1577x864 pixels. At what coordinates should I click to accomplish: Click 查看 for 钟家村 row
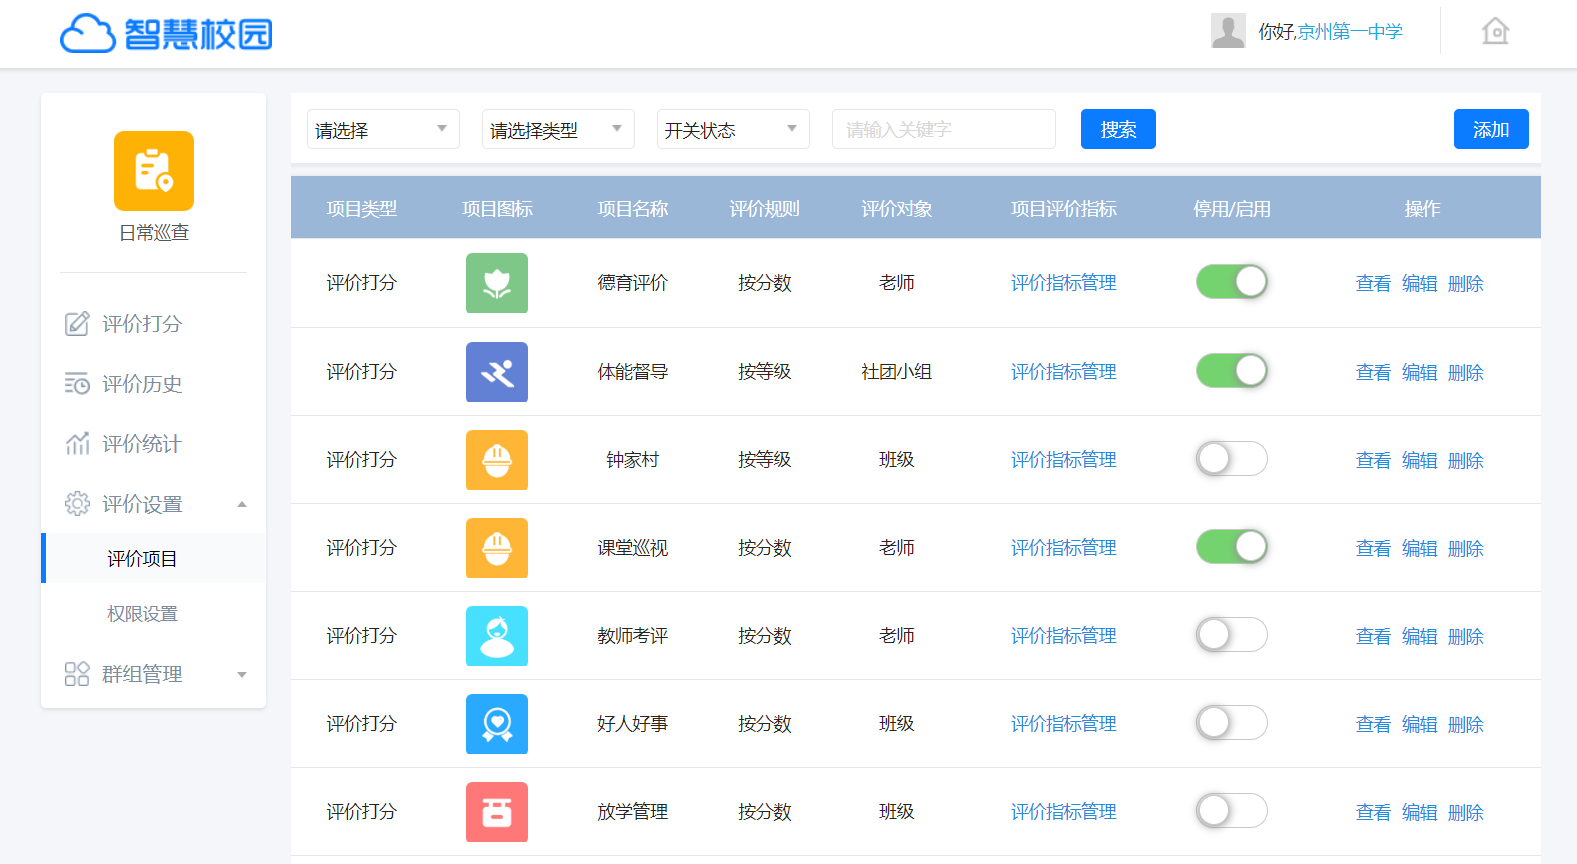[1373, 460]
